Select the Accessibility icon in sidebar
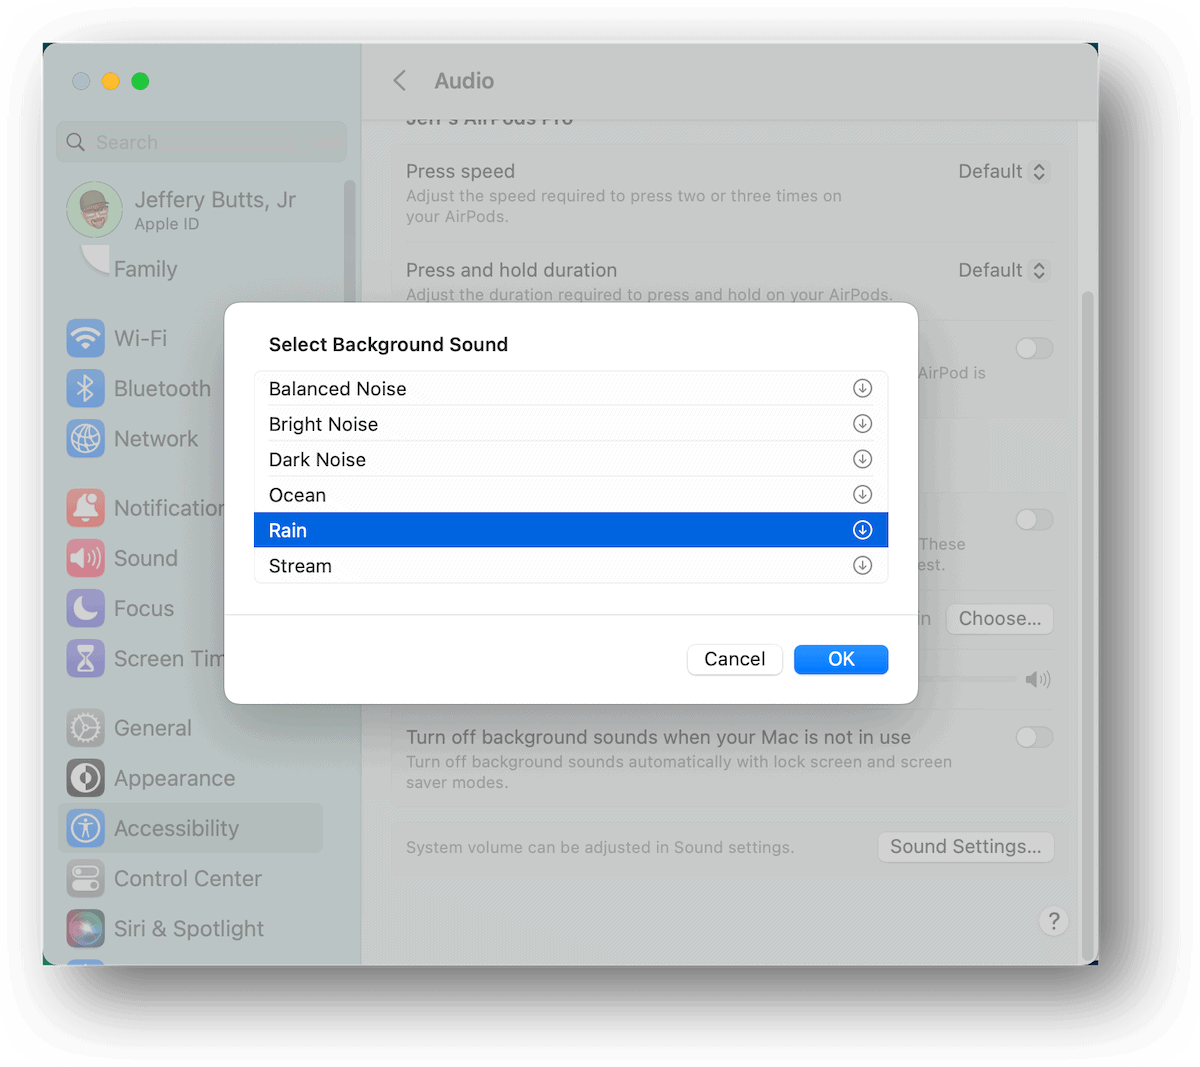 (x=86, y=828)
